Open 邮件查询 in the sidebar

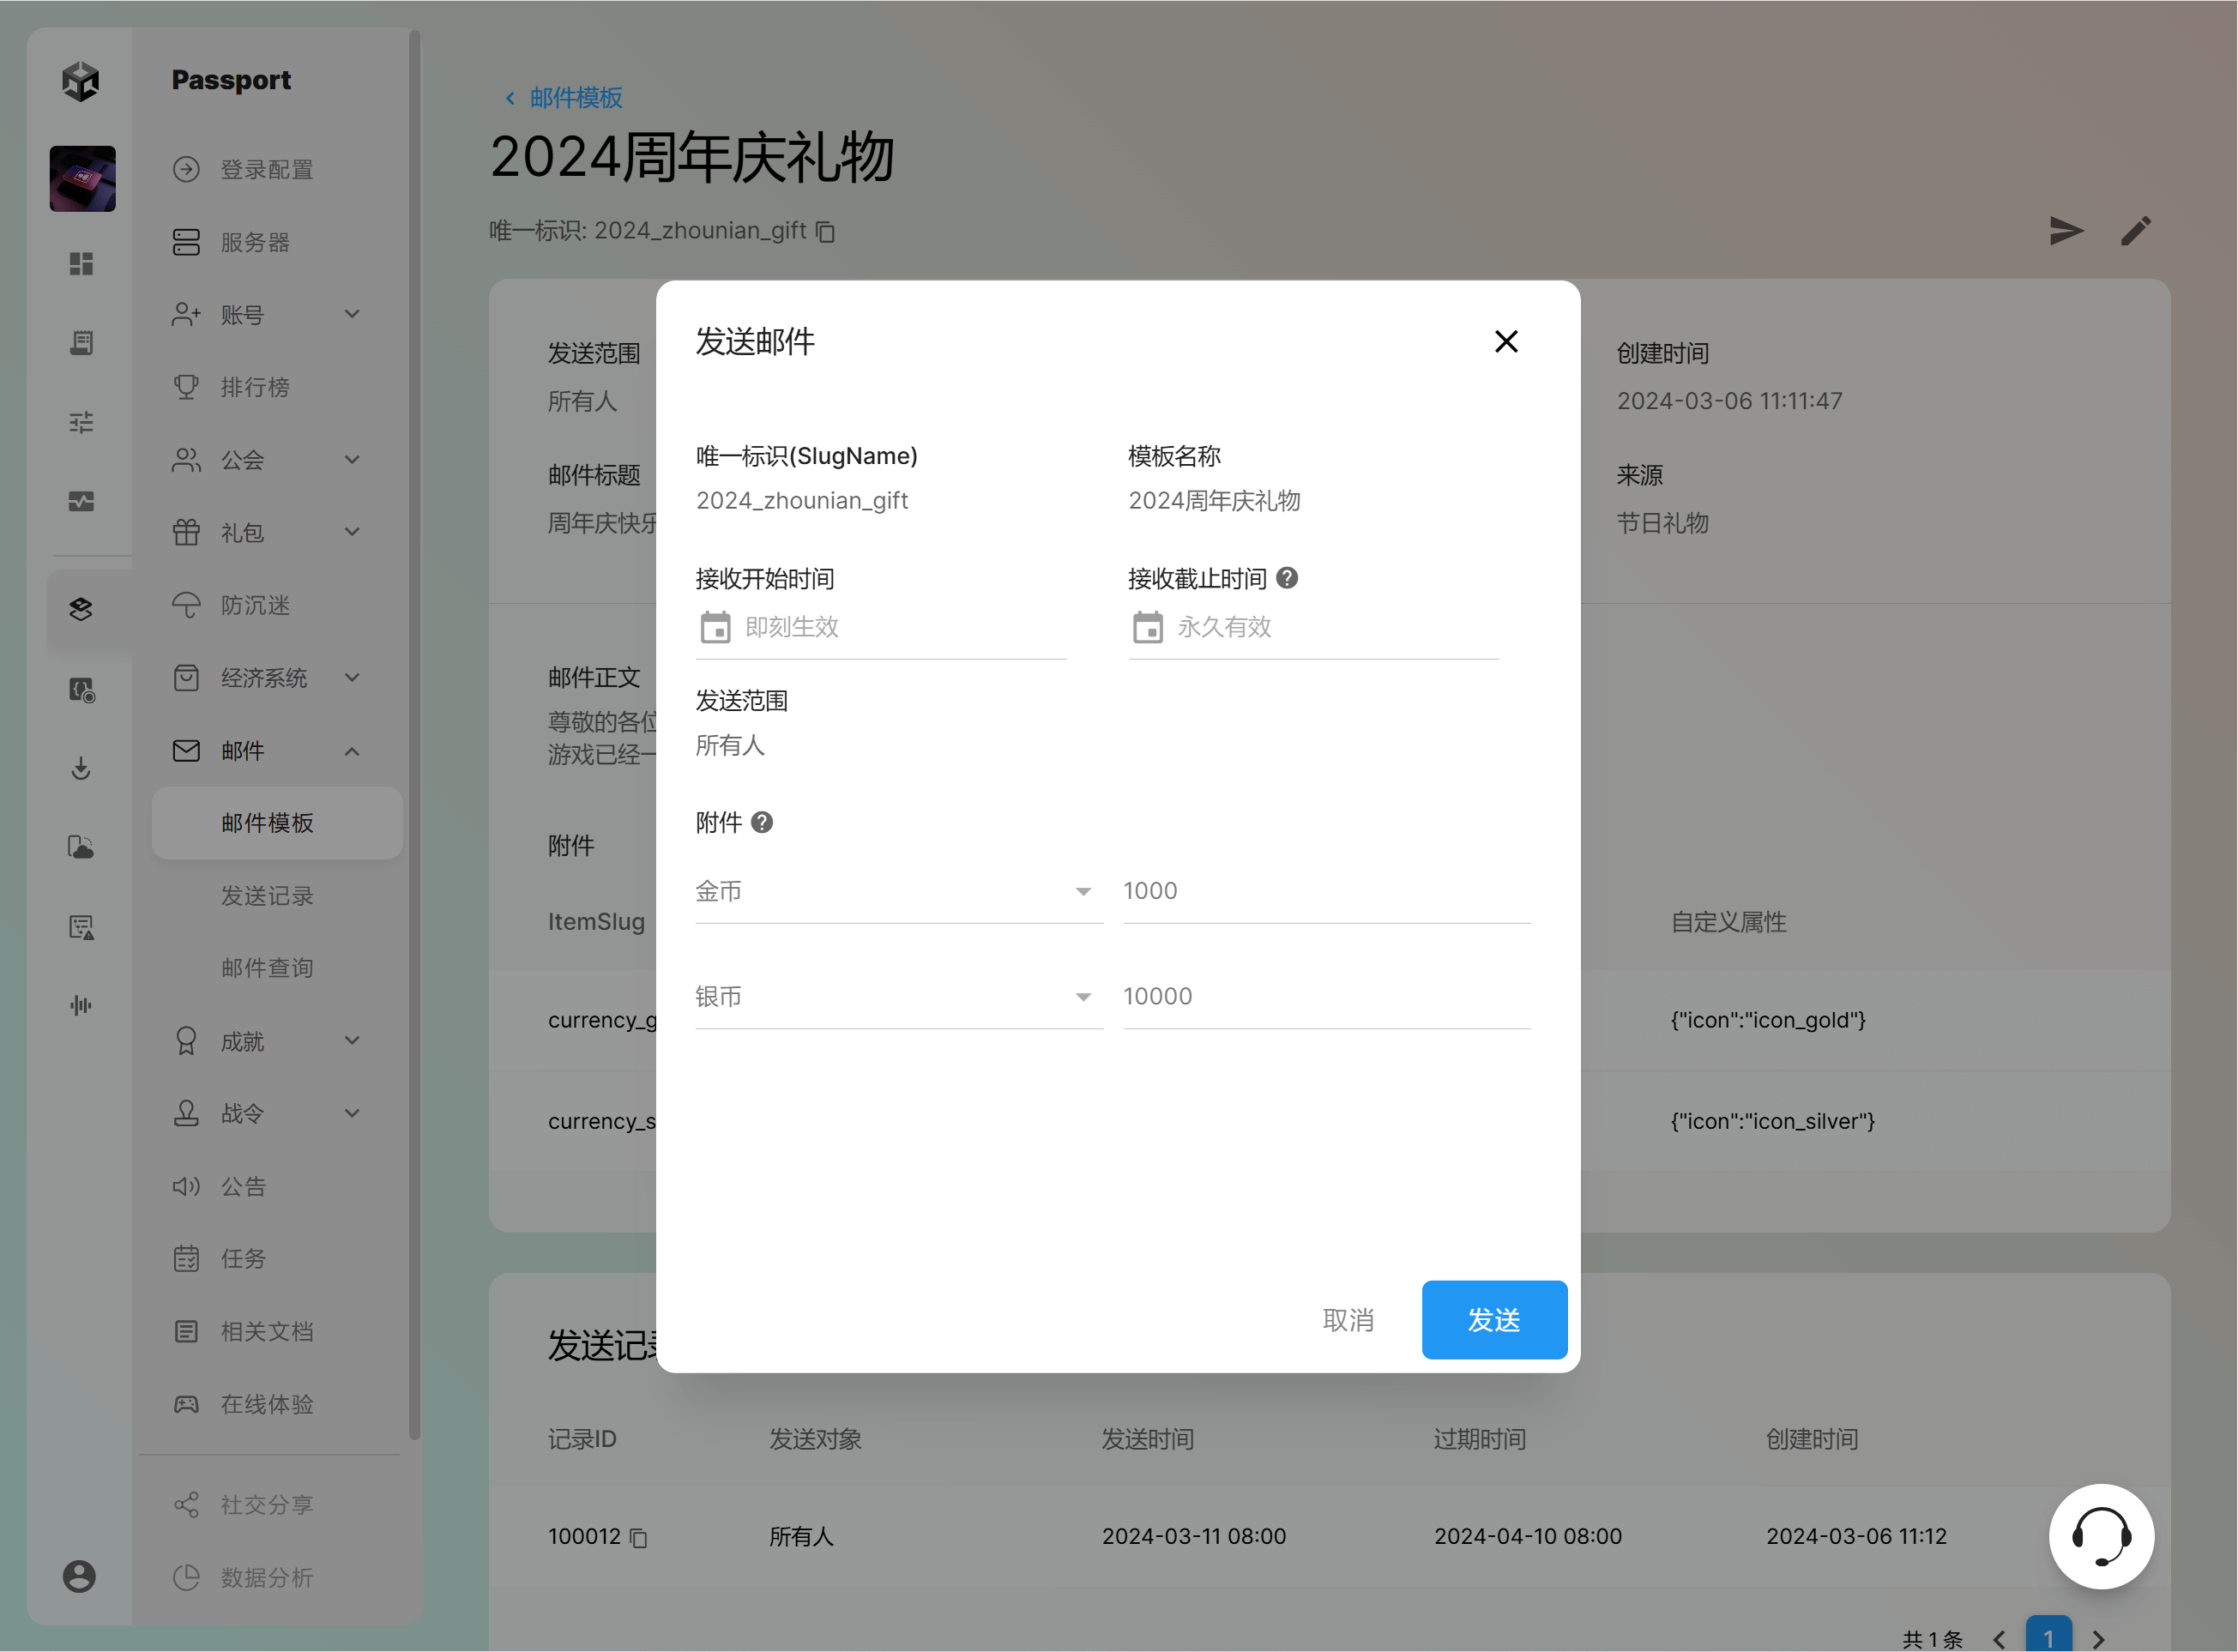267,968
